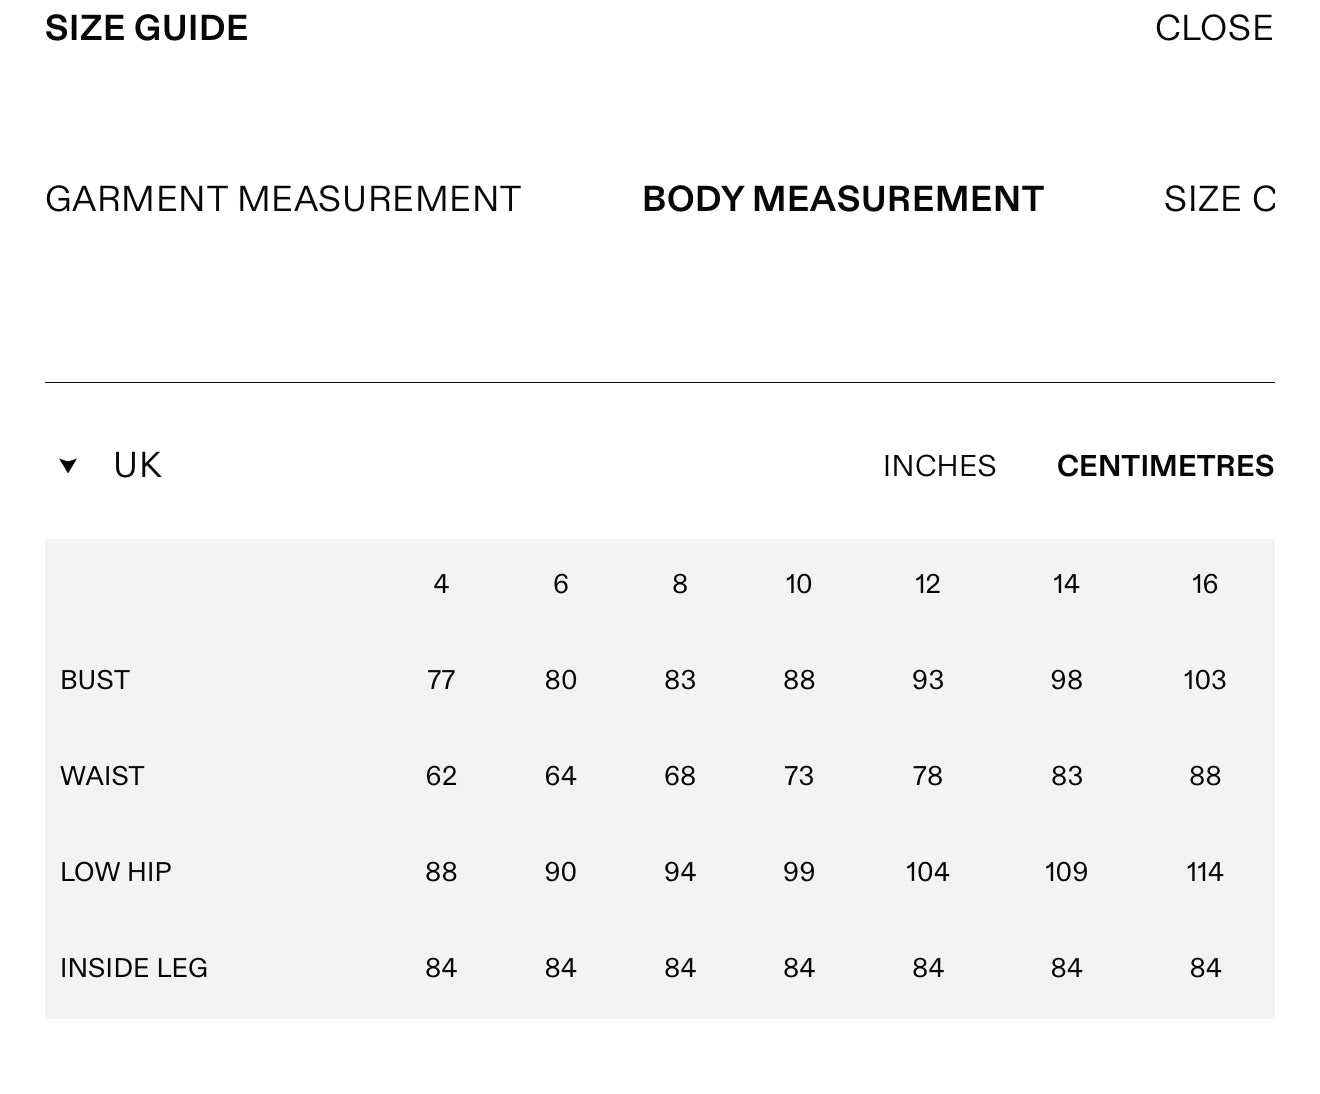Open the partially visible Size C tab

1219,199
